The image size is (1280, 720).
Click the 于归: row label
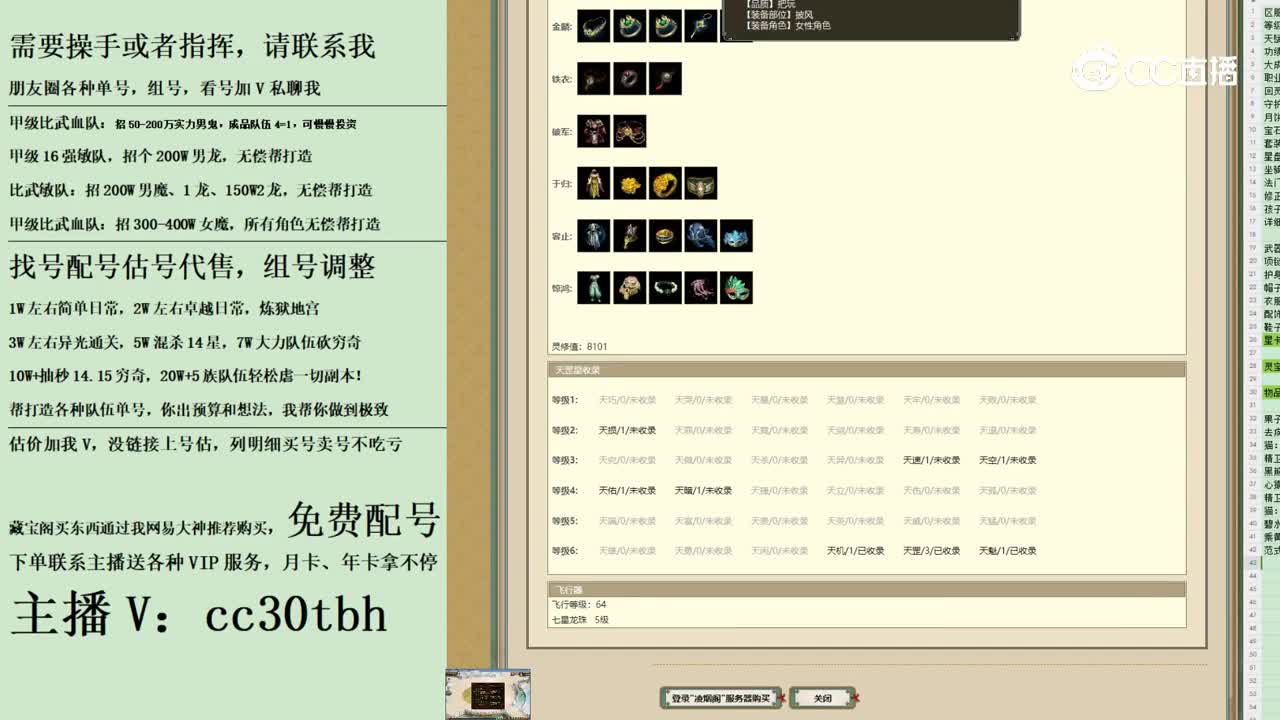coord(562,184)
